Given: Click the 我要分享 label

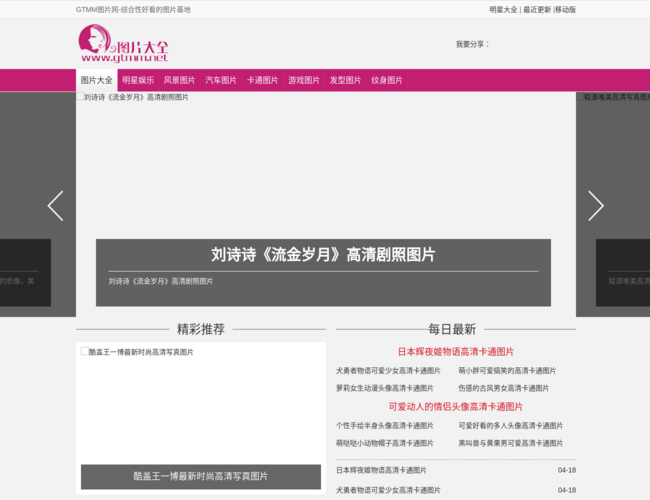Looking at the screenshot, I should click(x=473, y=44).
